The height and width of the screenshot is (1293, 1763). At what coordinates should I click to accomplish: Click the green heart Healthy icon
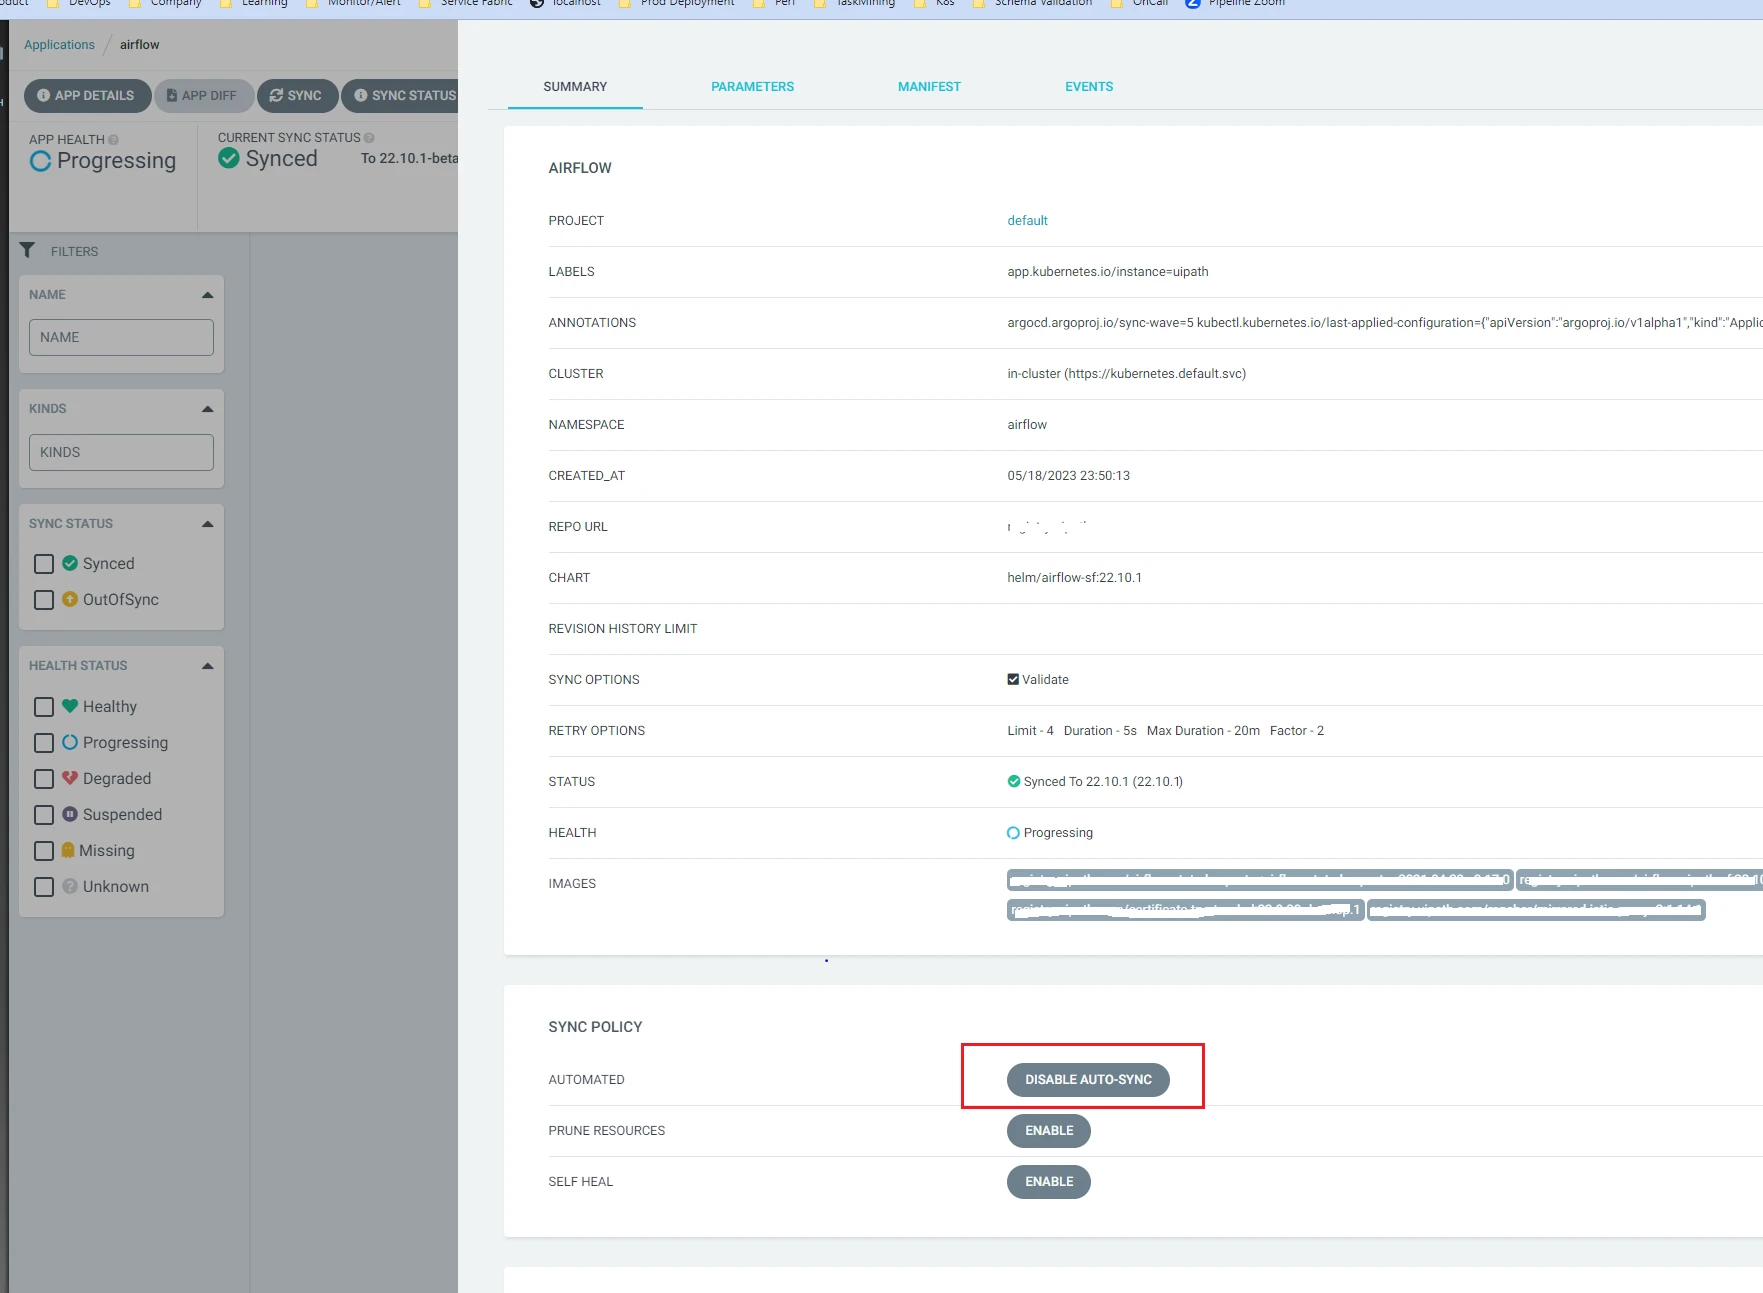coord(70,706)
